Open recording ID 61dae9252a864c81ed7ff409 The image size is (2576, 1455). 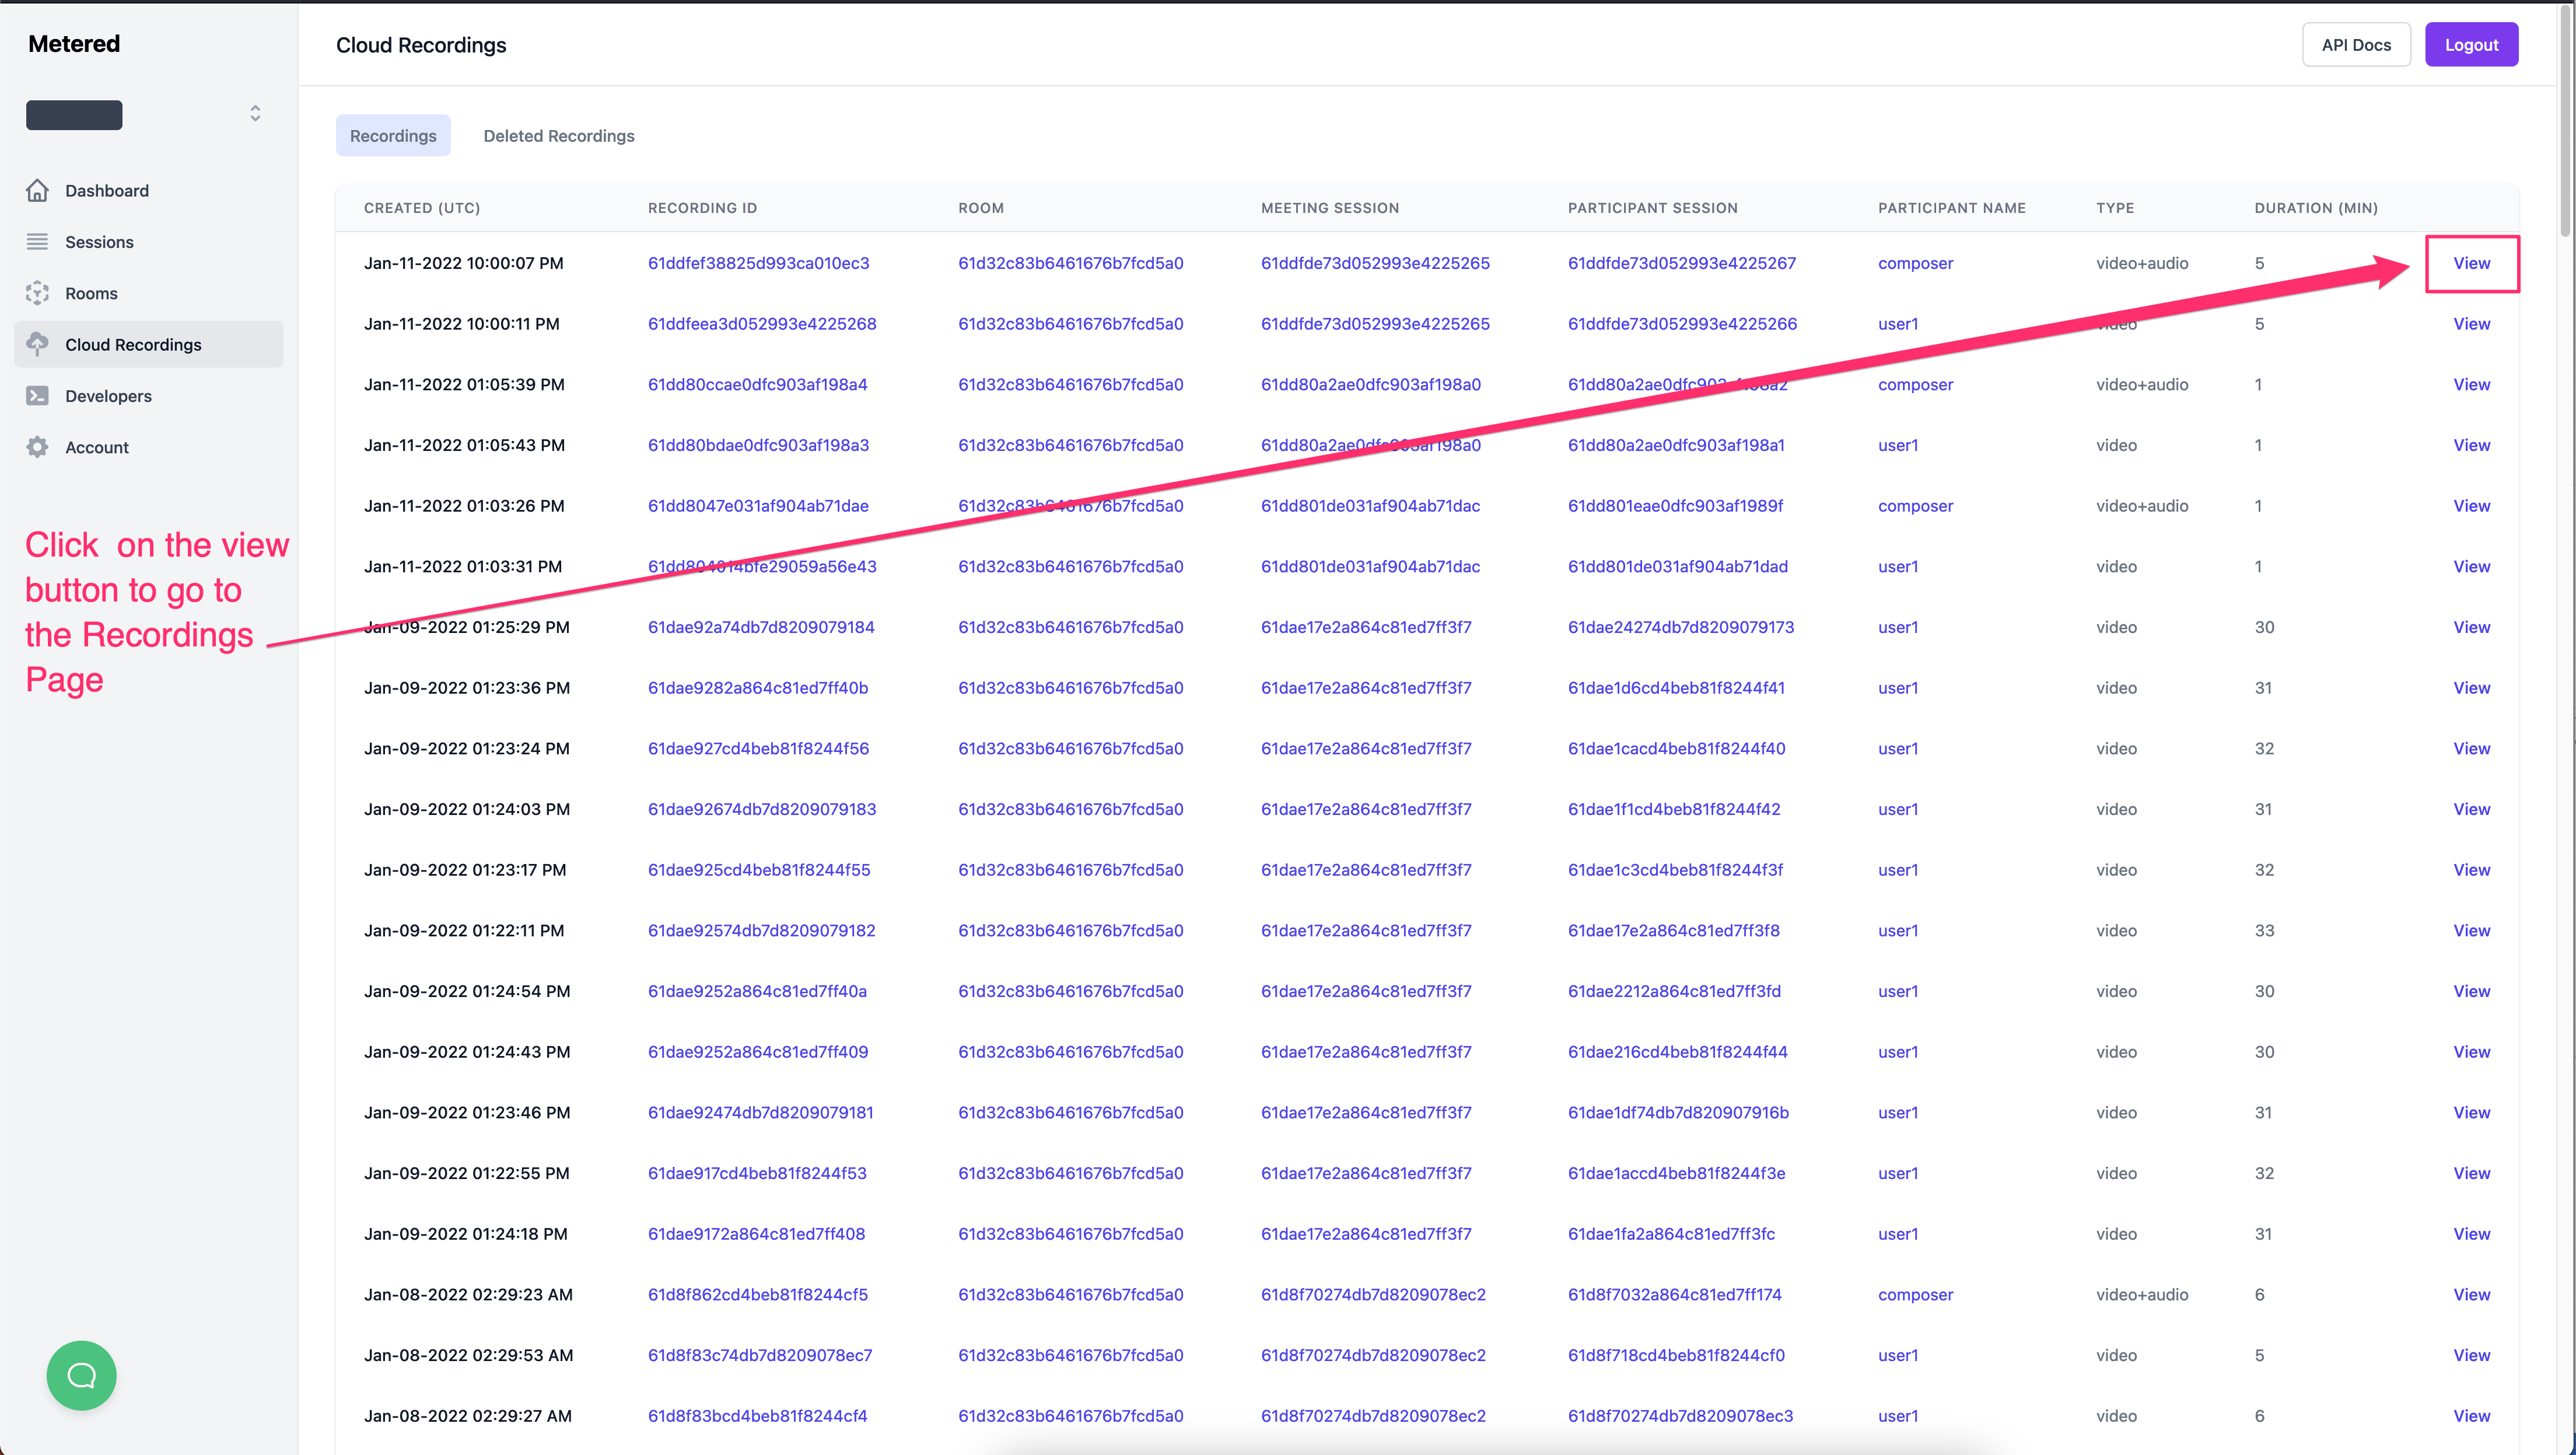pos(758,1051)
